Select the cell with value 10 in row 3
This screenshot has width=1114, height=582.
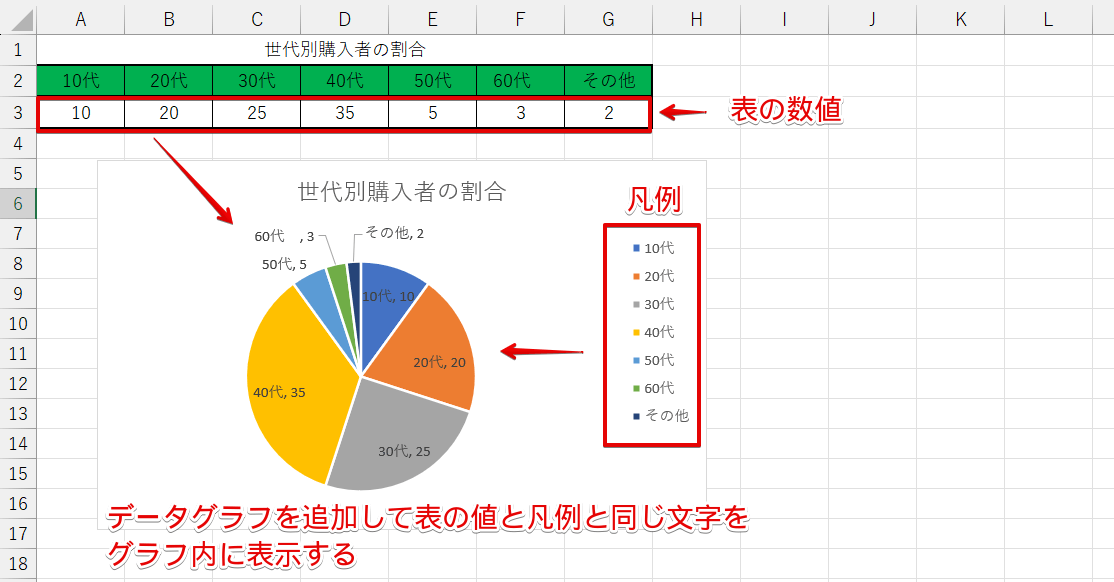(x=81, y=113)
